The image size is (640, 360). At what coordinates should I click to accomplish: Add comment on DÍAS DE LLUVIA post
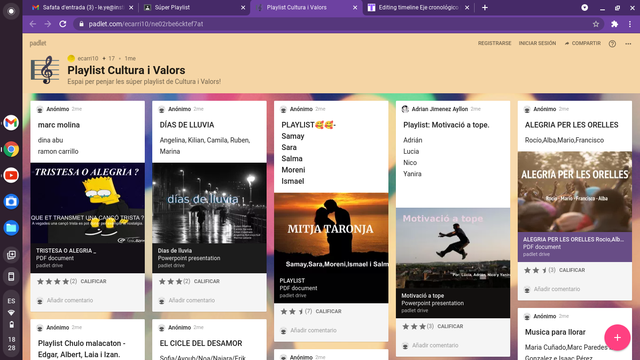[x=191, y=300]
